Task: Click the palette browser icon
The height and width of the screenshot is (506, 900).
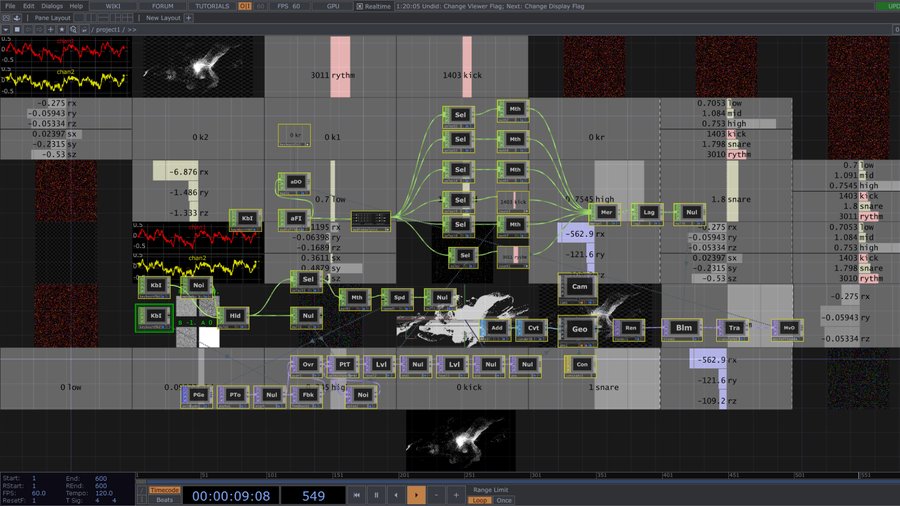Action: pos(6,18)
